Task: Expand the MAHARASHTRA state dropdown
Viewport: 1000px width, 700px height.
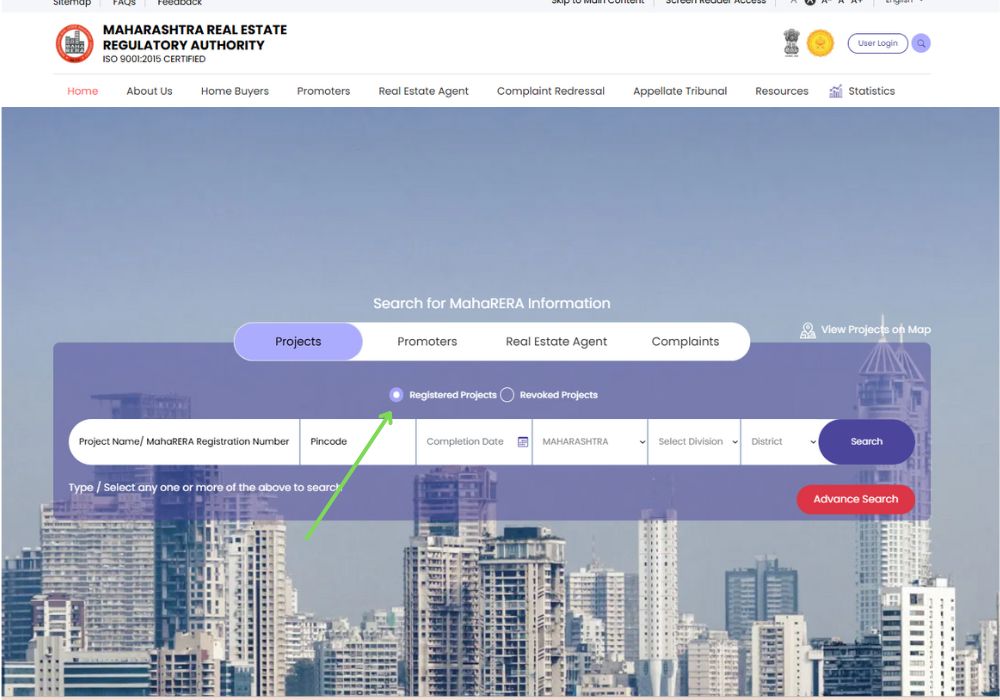Action: click(589, 442)
